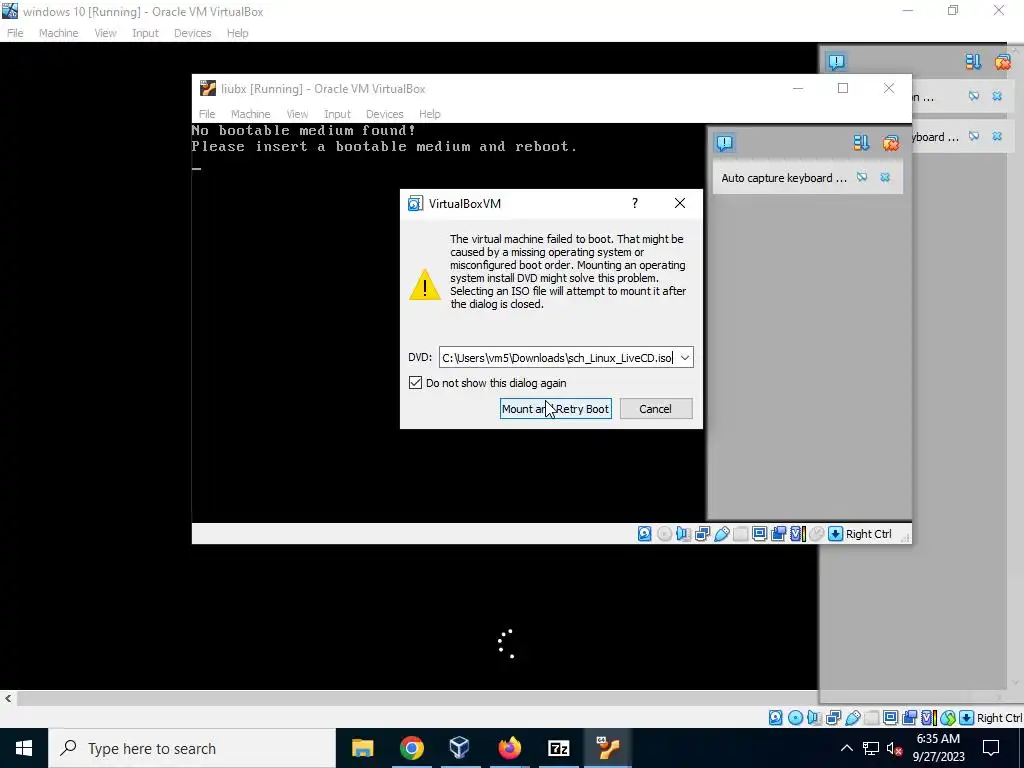The height and width of the screenshot is (768, 1024).
Task: Open File Explorer from the taskbar
Action: [362, 748]
